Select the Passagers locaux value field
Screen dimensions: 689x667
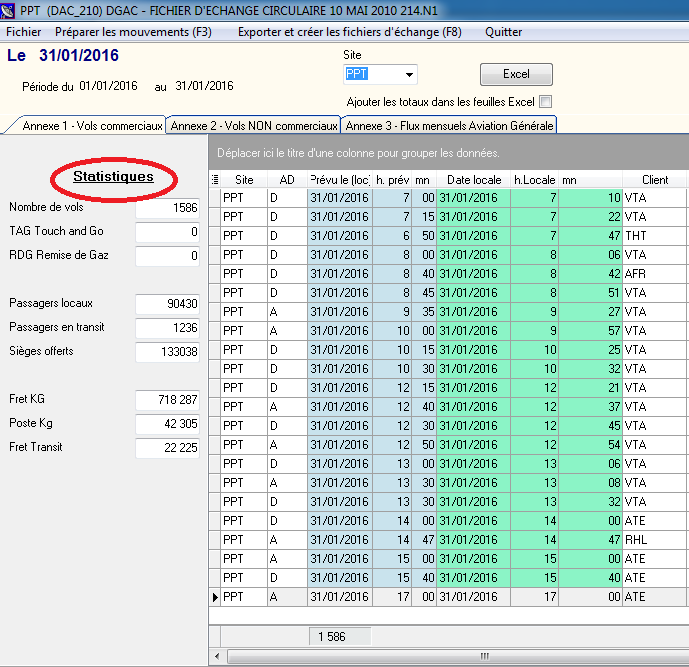(168, 304)
